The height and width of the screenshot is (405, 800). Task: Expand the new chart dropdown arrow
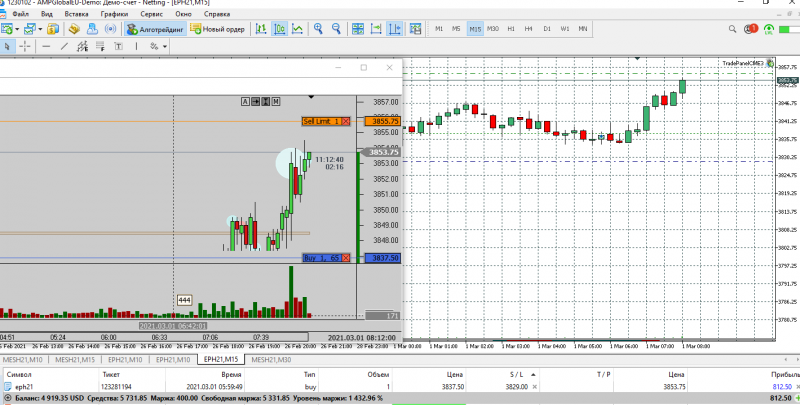click(x=17, y=29)
